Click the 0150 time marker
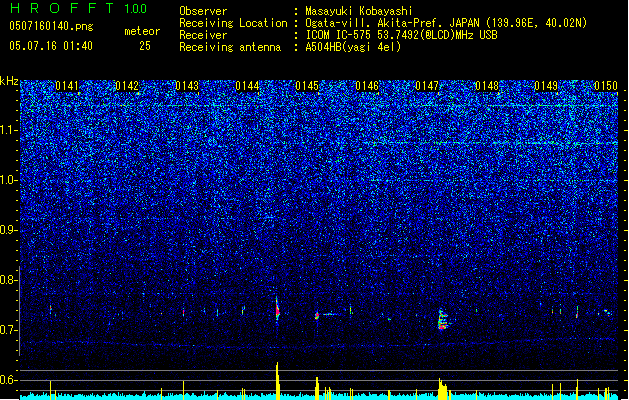The width and height of the screenshot is (629, 400). 606,86
